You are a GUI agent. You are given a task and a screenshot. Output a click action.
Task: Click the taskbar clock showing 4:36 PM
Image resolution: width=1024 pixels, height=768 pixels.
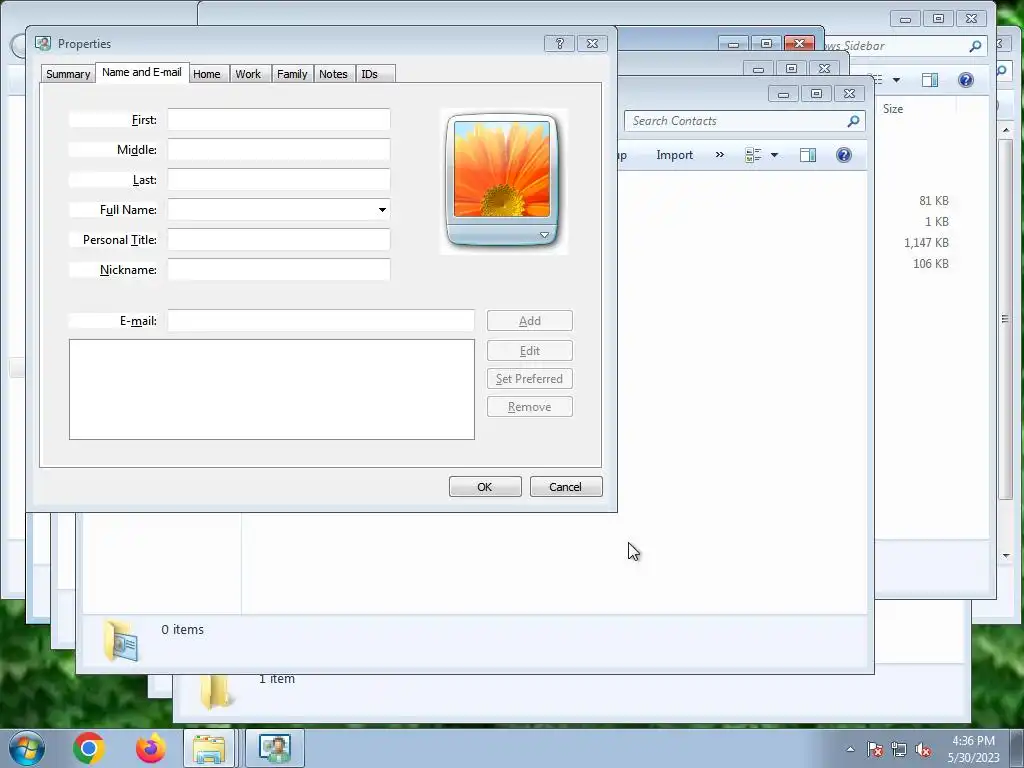pos(973,749)
